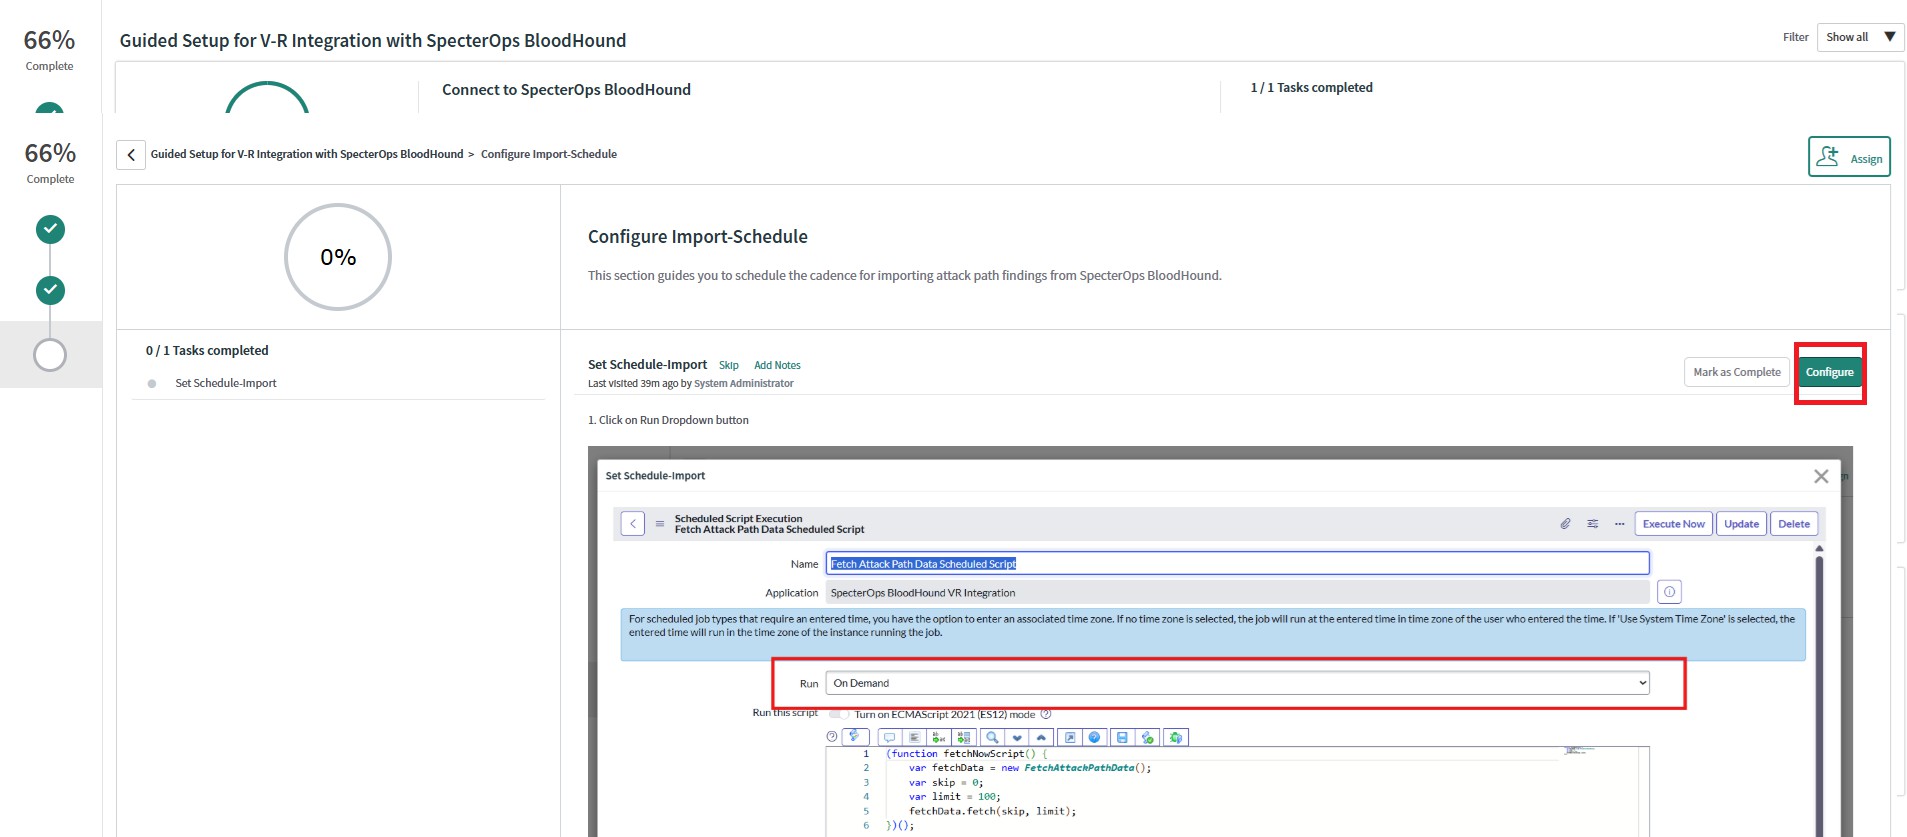Click the syntax check icon in script toolbar
1907x837 pixels.
click(1147, 737)
